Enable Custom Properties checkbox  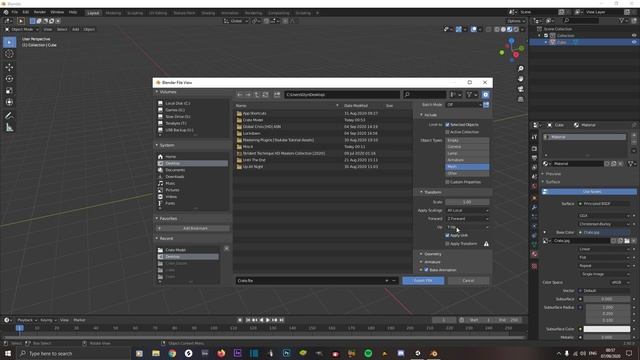point(447,182)
